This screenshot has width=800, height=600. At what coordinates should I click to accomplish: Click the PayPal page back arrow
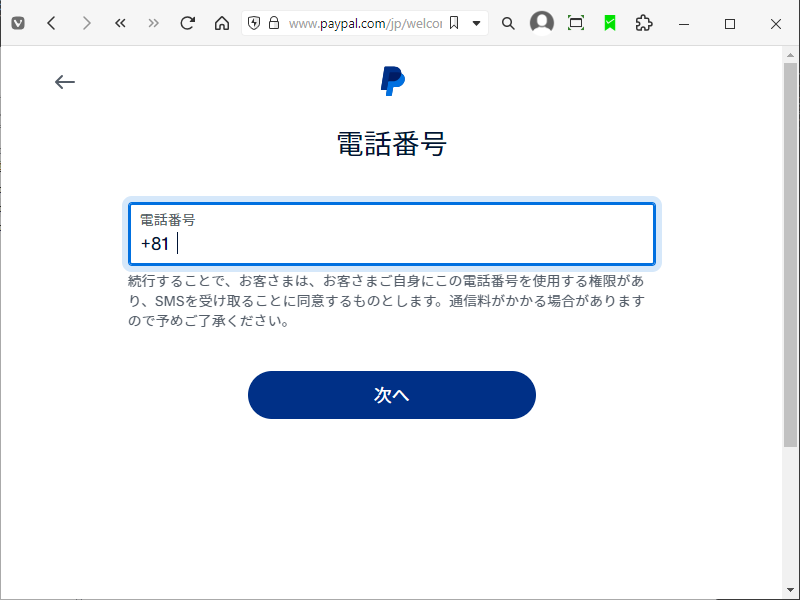point(65,82)
